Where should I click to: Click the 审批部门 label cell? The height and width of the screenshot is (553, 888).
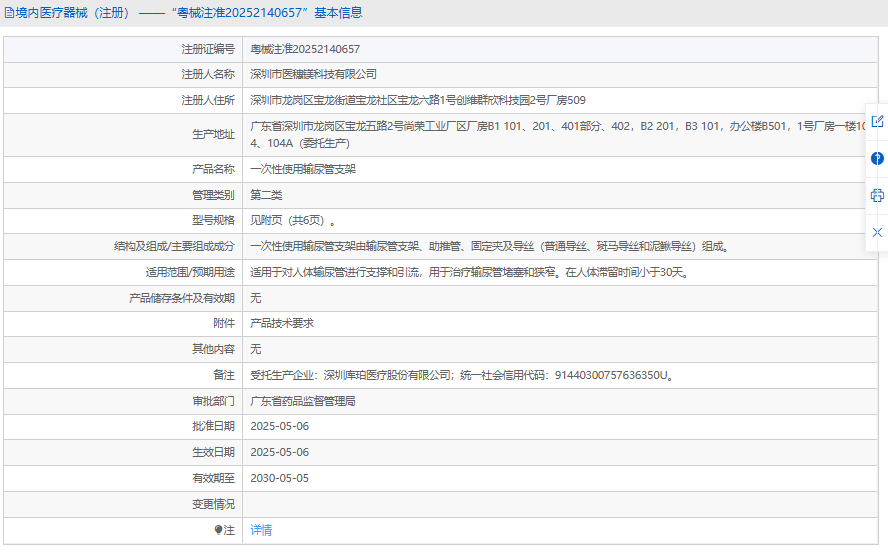[123, 402]
